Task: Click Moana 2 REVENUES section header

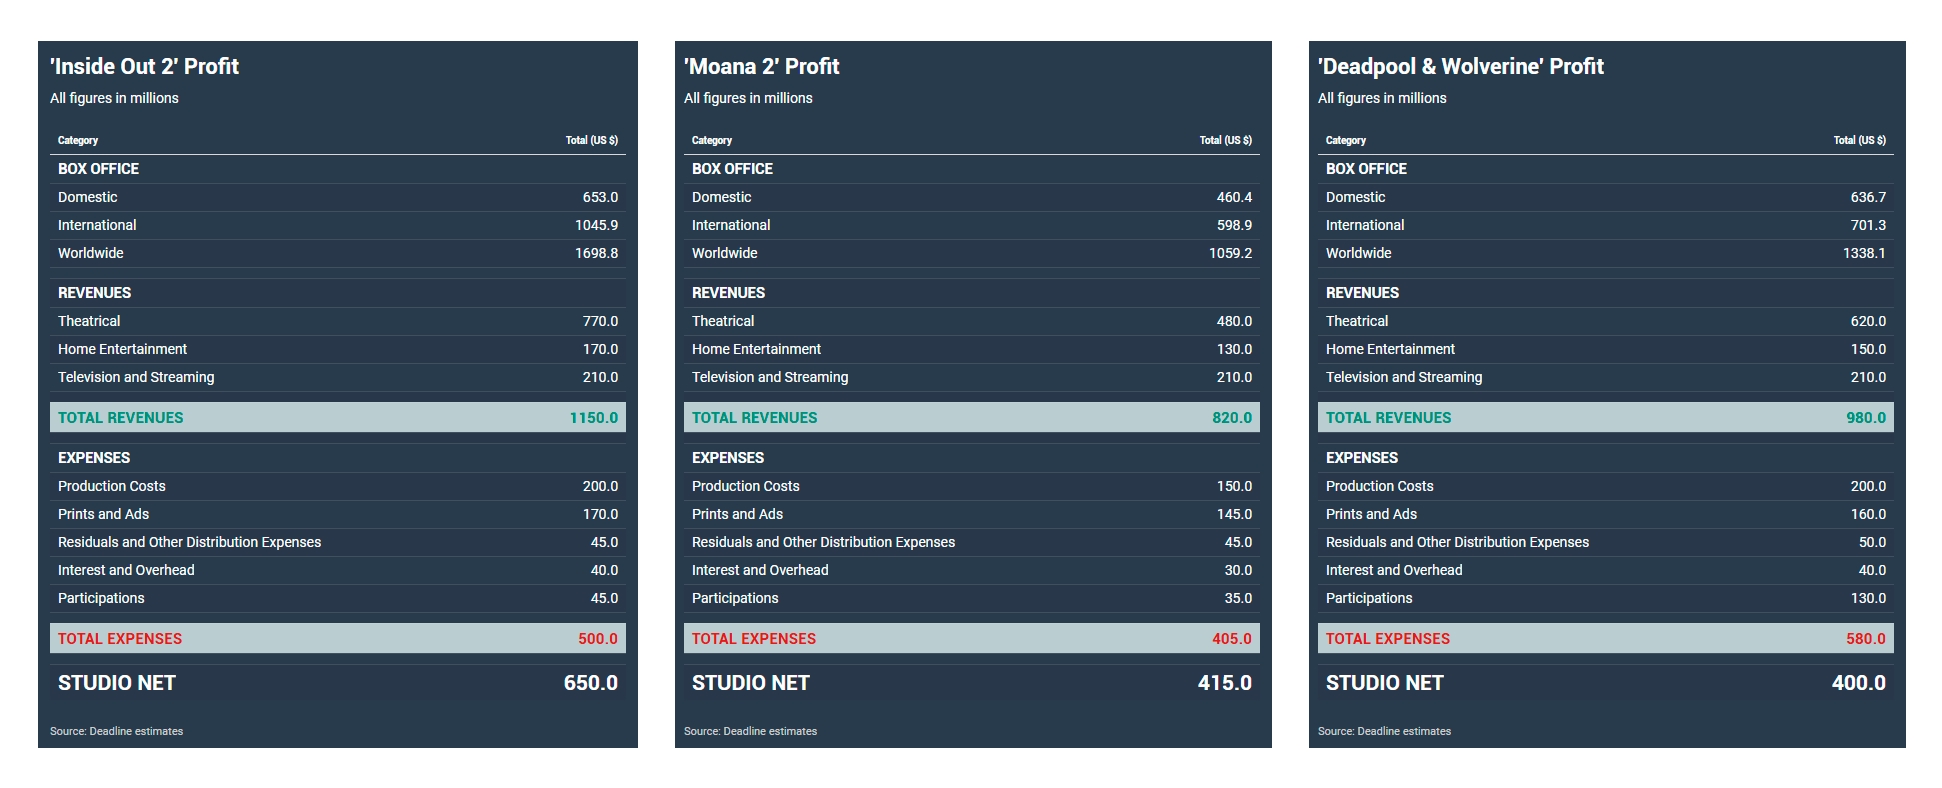Action: coord(728,293)
